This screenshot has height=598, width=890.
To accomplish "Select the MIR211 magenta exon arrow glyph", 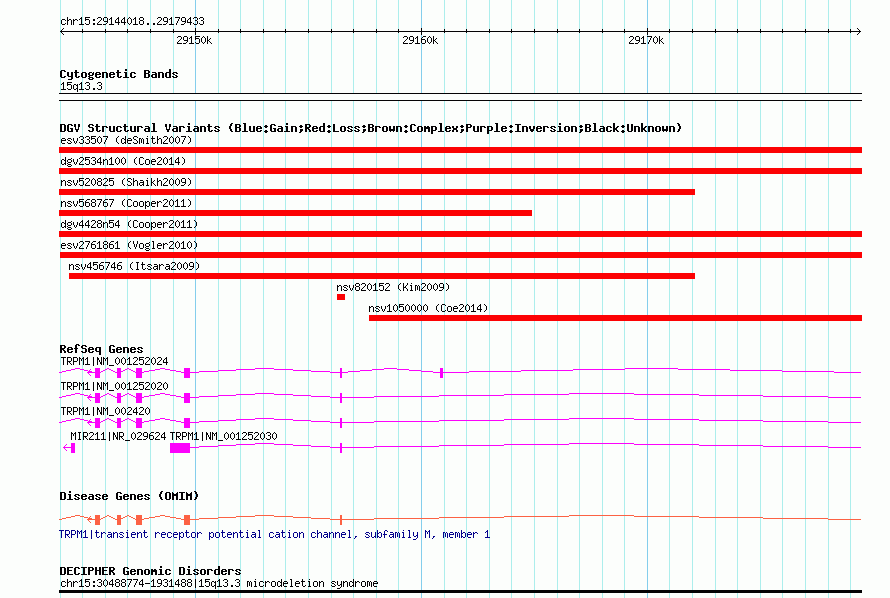I will point(69,448).
